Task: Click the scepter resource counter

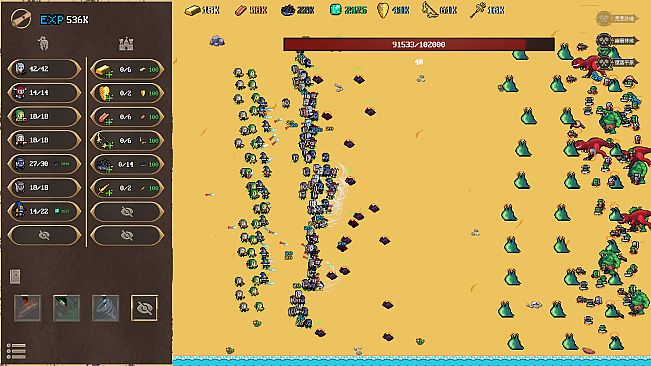Action: coord(487,10)
